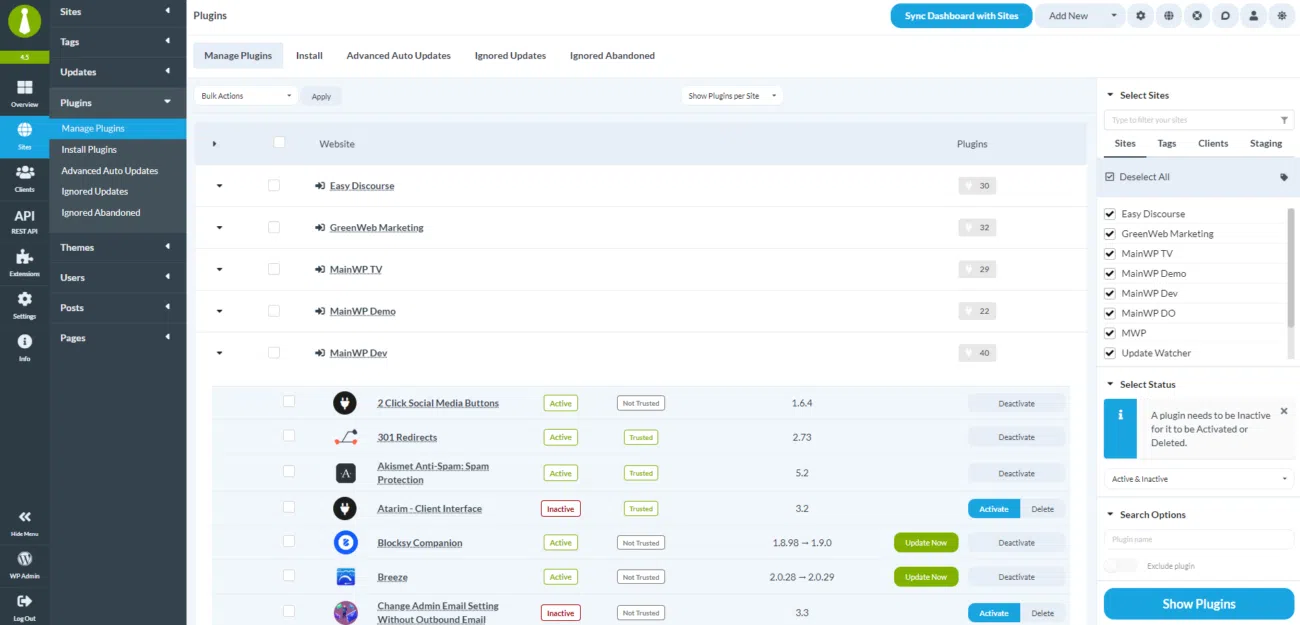Switch to Ignored Updates tab
This screenshot has height=625, width=1300.
[510, 56]
